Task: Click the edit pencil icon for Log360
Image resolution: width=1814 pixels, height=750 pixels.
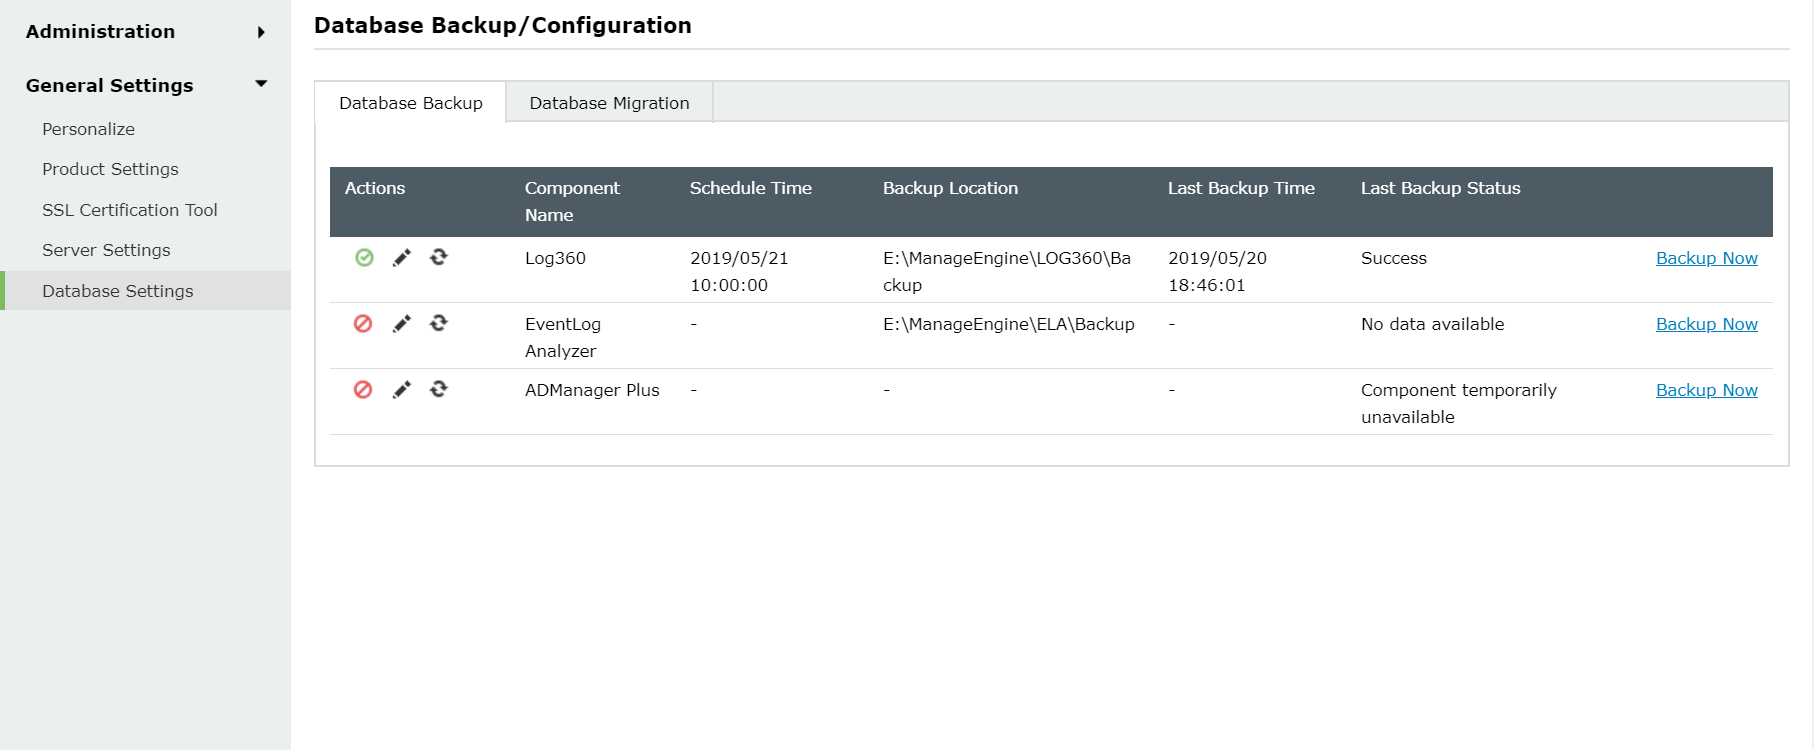Action: 402,258
